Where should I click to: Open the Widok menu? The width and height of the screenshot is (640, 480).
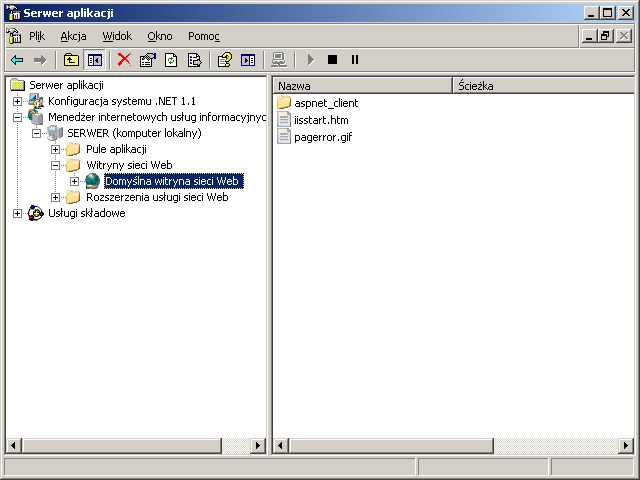(x=117, y=36)
